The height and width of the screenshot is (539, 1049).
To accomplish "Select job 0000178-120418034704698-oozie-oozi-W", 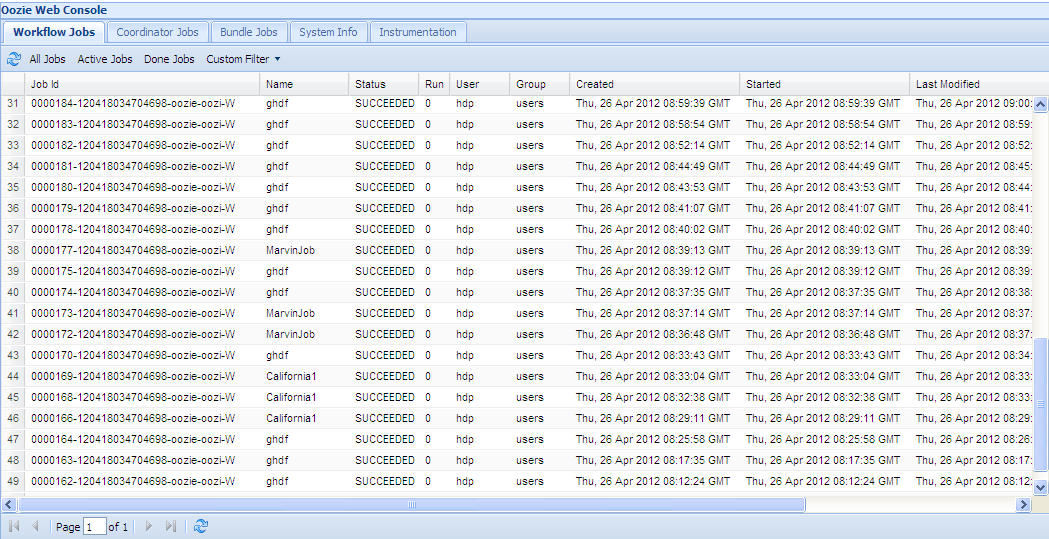I will 133,229.
